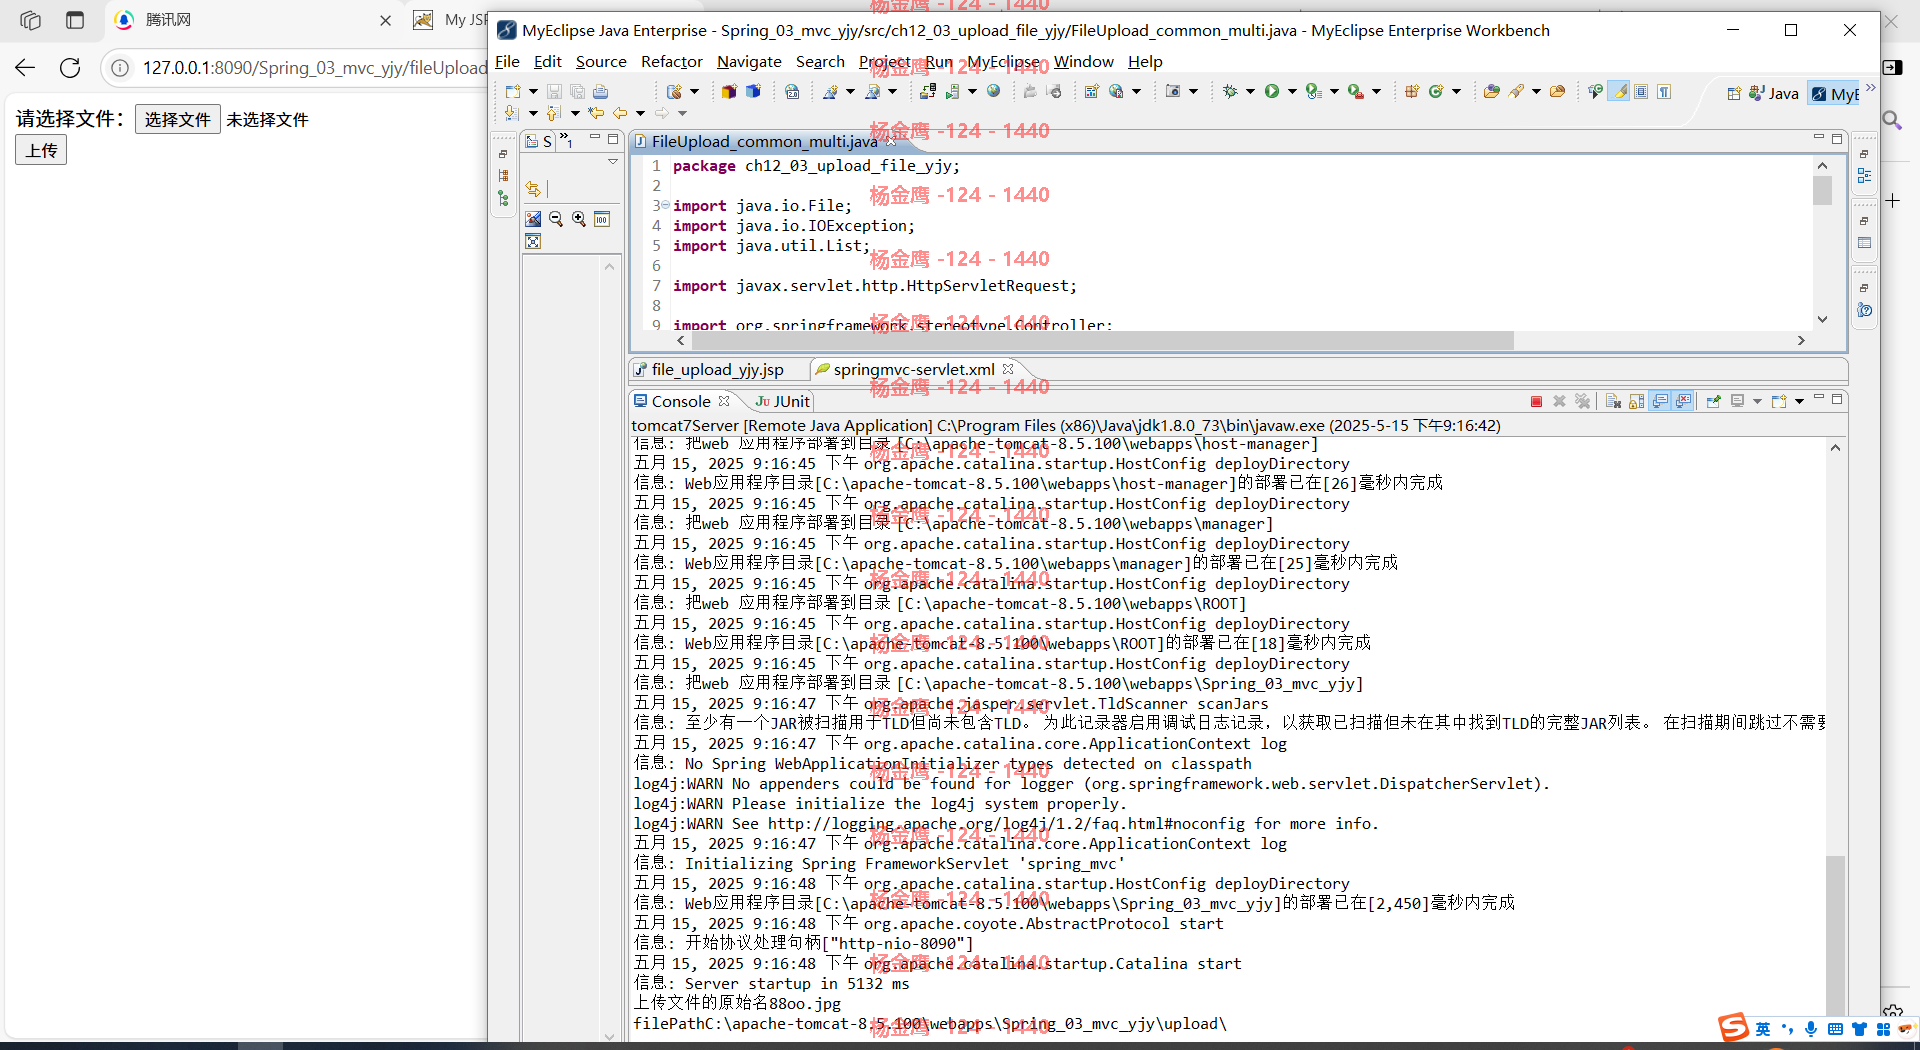Switch to the JUnit tab
Viewport: 1920px width, 1050px height.
click(x=783, y=401)
